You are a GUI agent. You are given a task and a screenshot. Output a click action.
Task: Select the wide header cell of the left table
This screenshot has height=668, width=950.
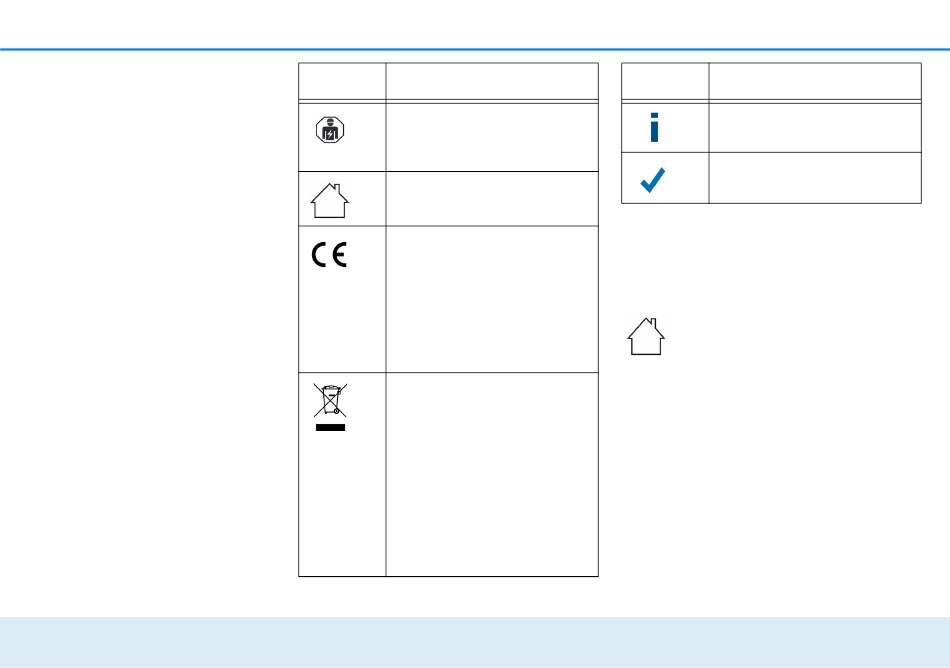(x=492, y=81)
